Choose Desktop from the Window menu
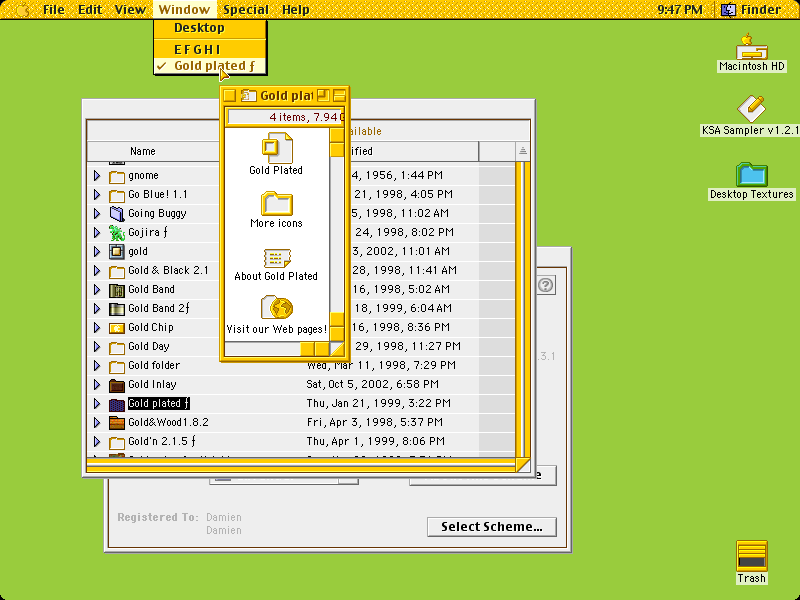This screenshot has height=600, width=800. [x=210, y=28]
